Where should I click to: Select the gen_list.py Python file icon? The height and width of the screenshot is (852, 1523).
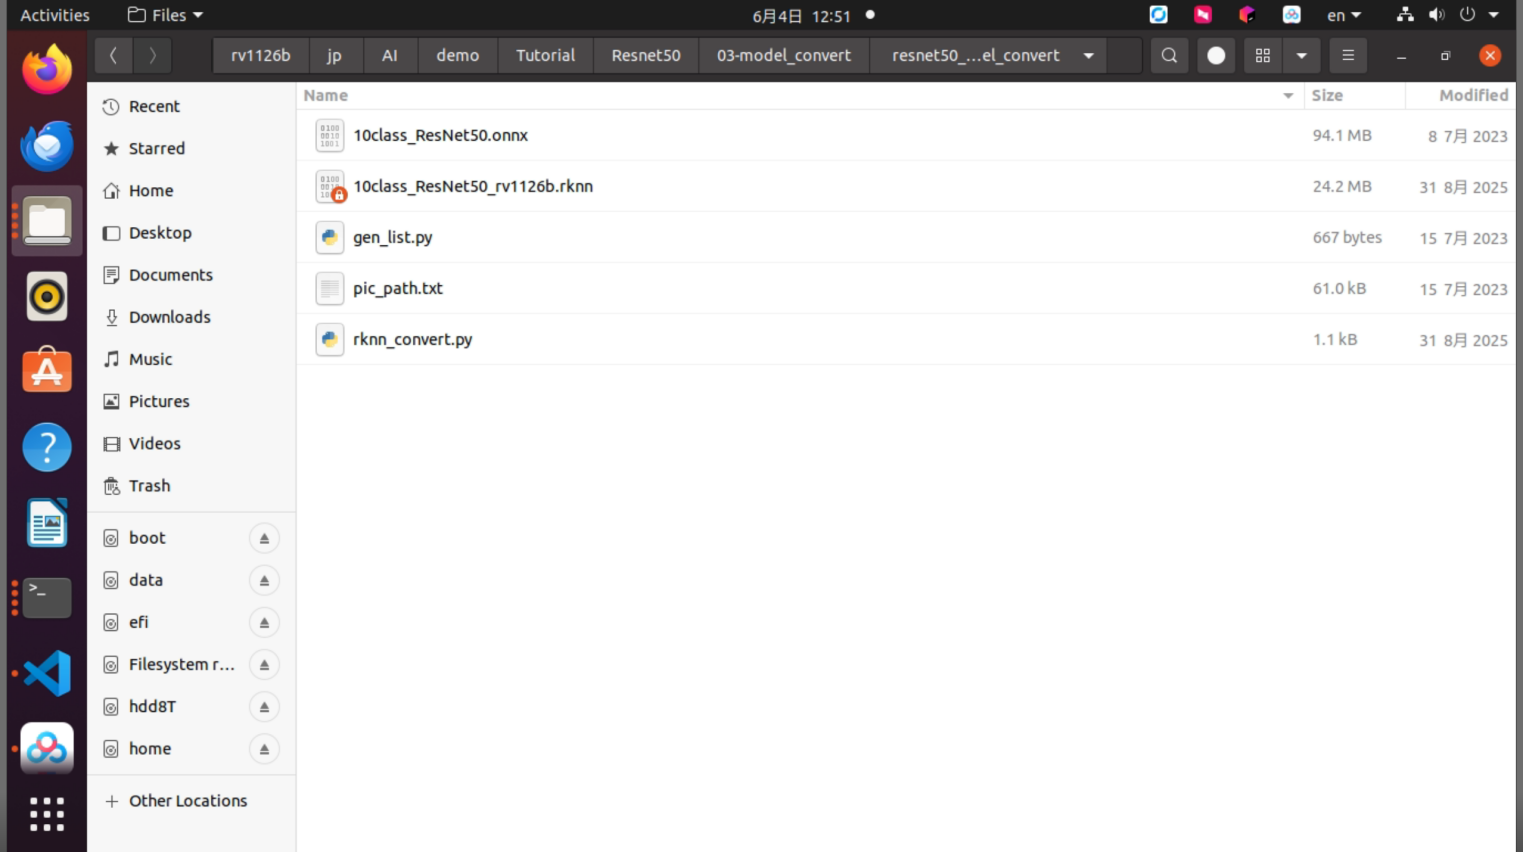click(x=330, y=237)
